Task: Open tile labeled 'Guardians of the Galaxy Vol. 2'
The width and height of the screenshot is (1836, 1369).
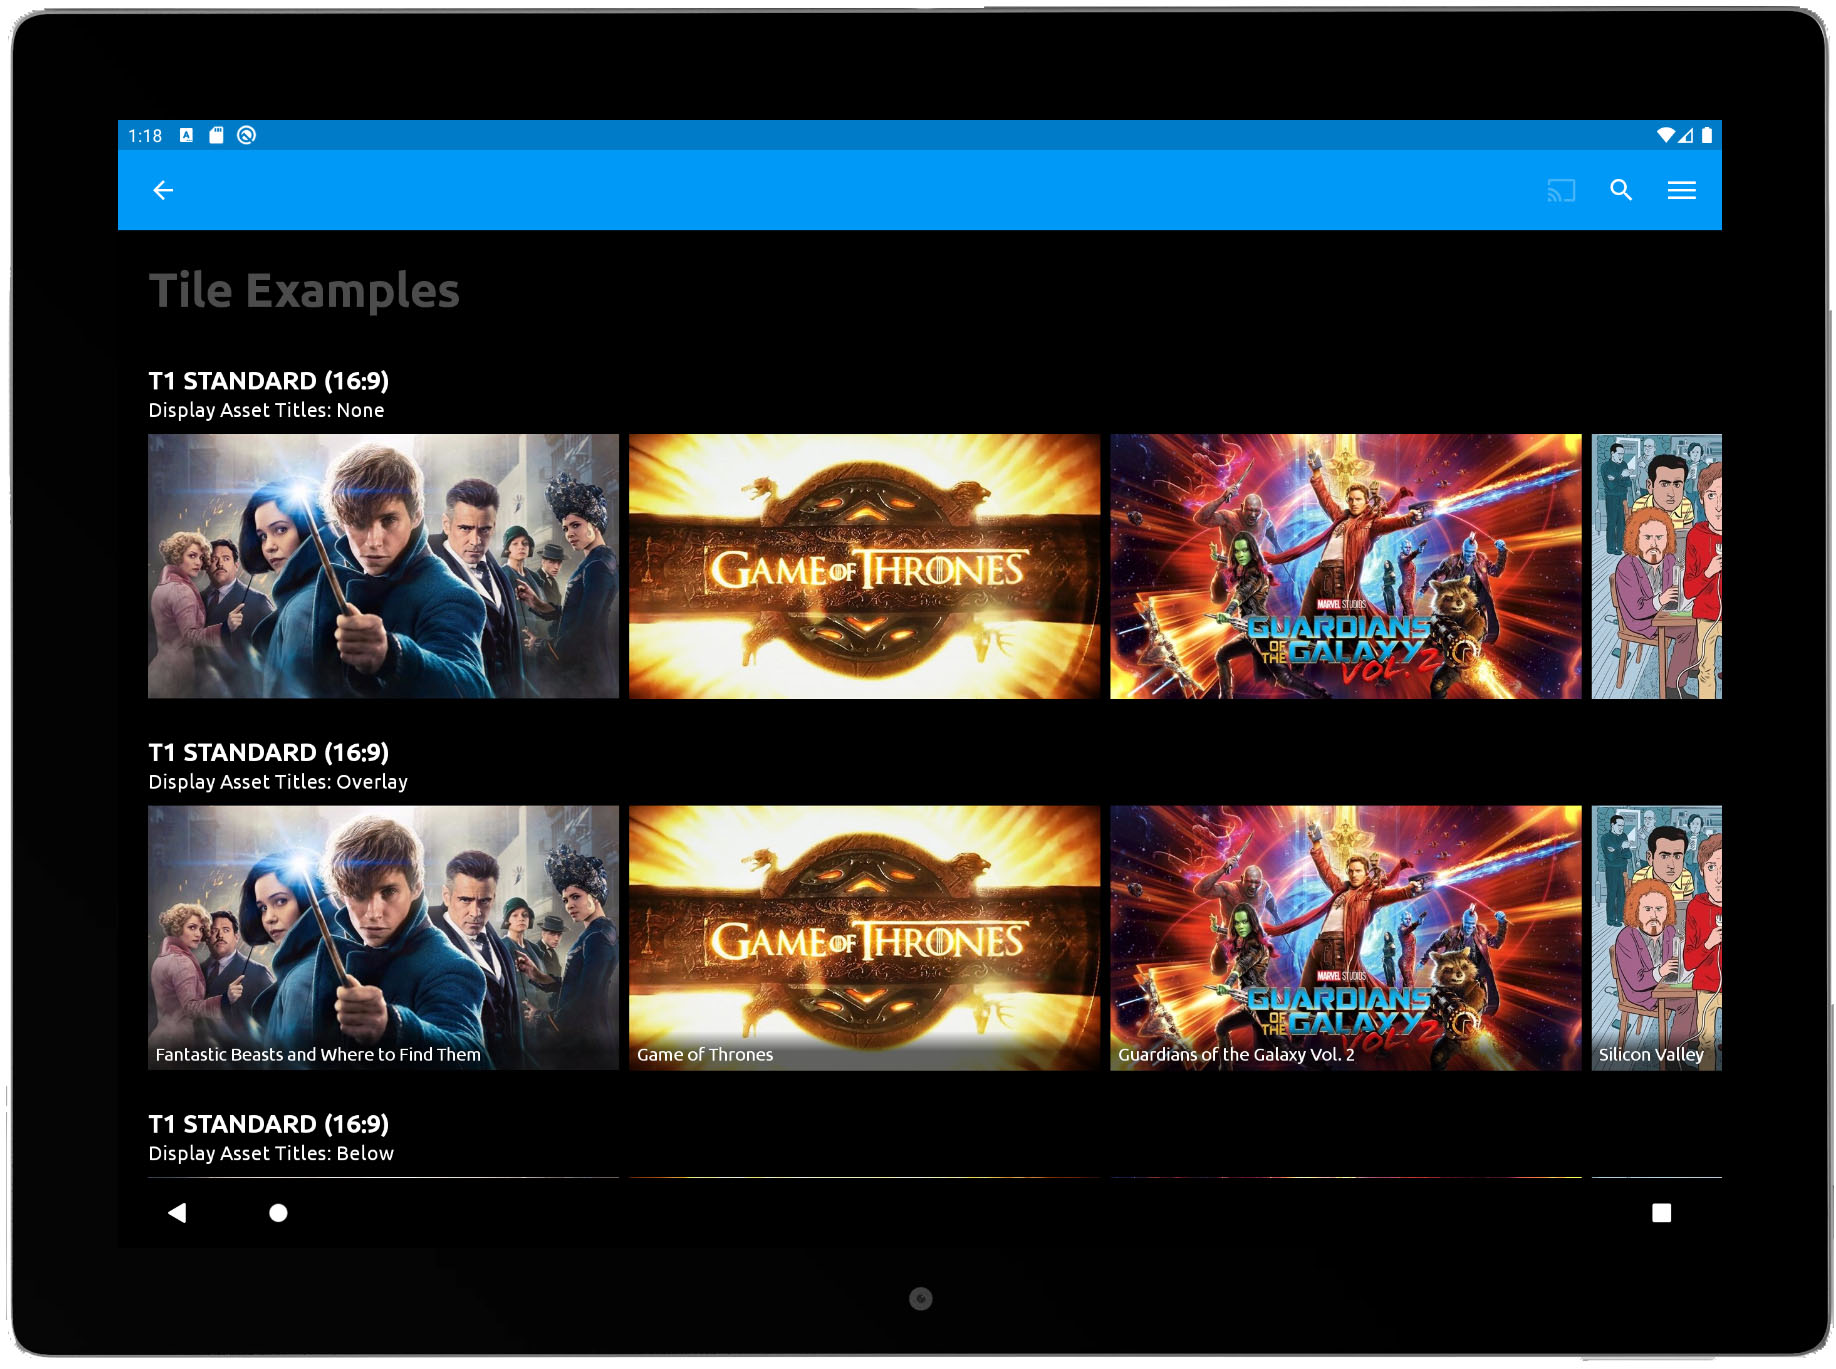Action: [1346, 938]
